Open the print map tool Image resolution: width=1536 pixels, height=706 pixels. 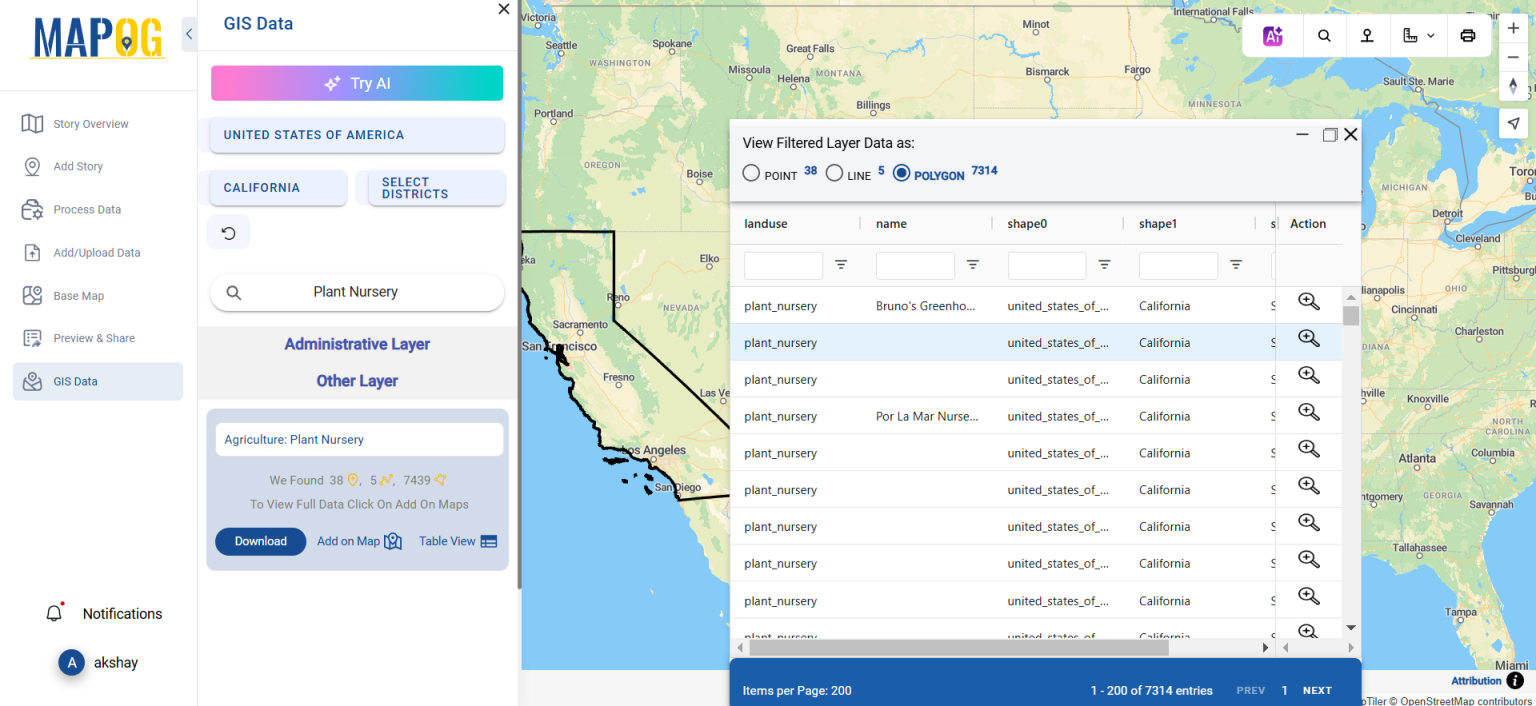tap(1467, 35)
